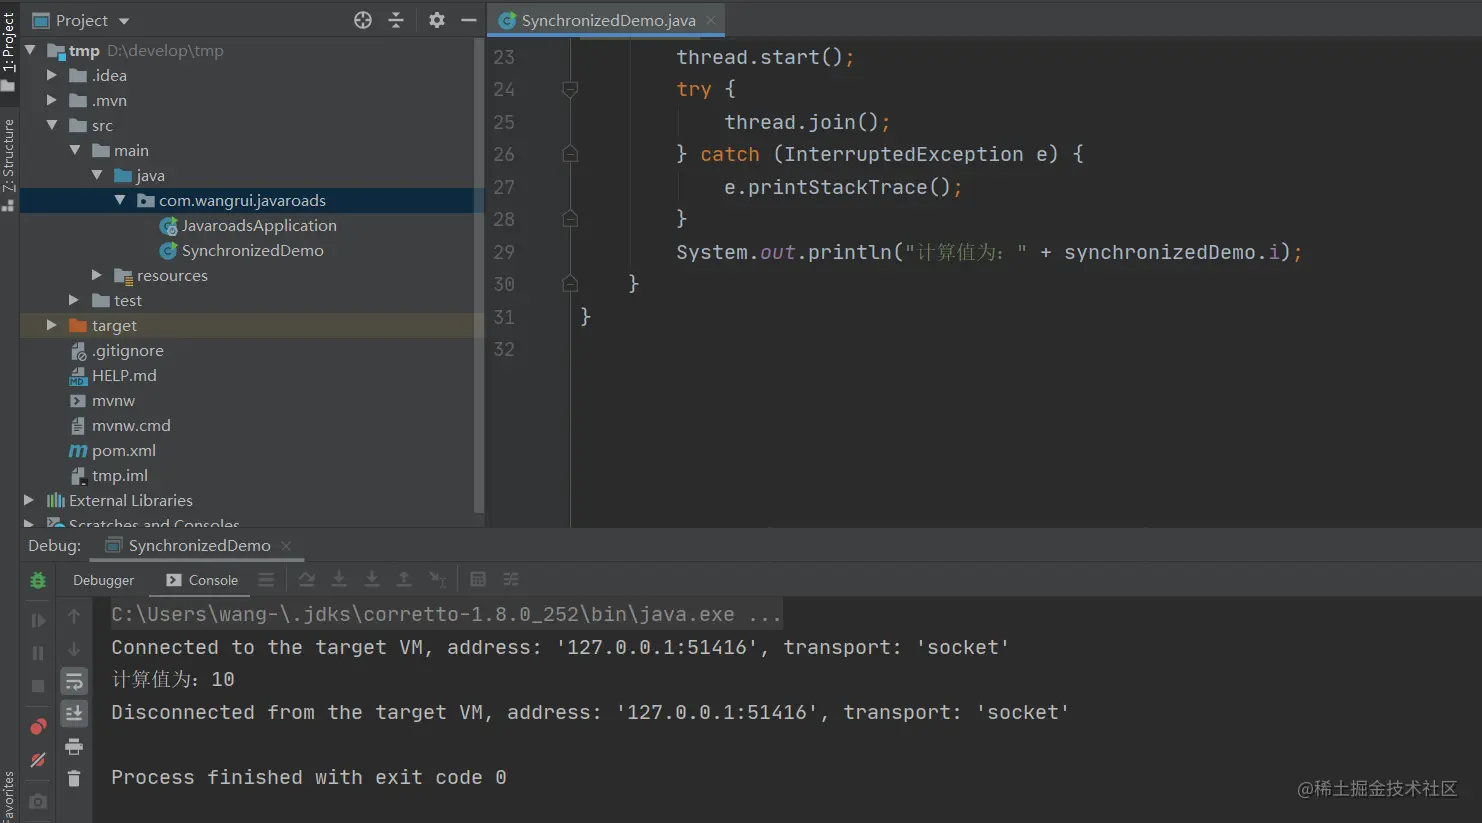Click the Evaluate Expression calculator icon
Viewport: 1482px width, 823px height.
pos(478,579)
